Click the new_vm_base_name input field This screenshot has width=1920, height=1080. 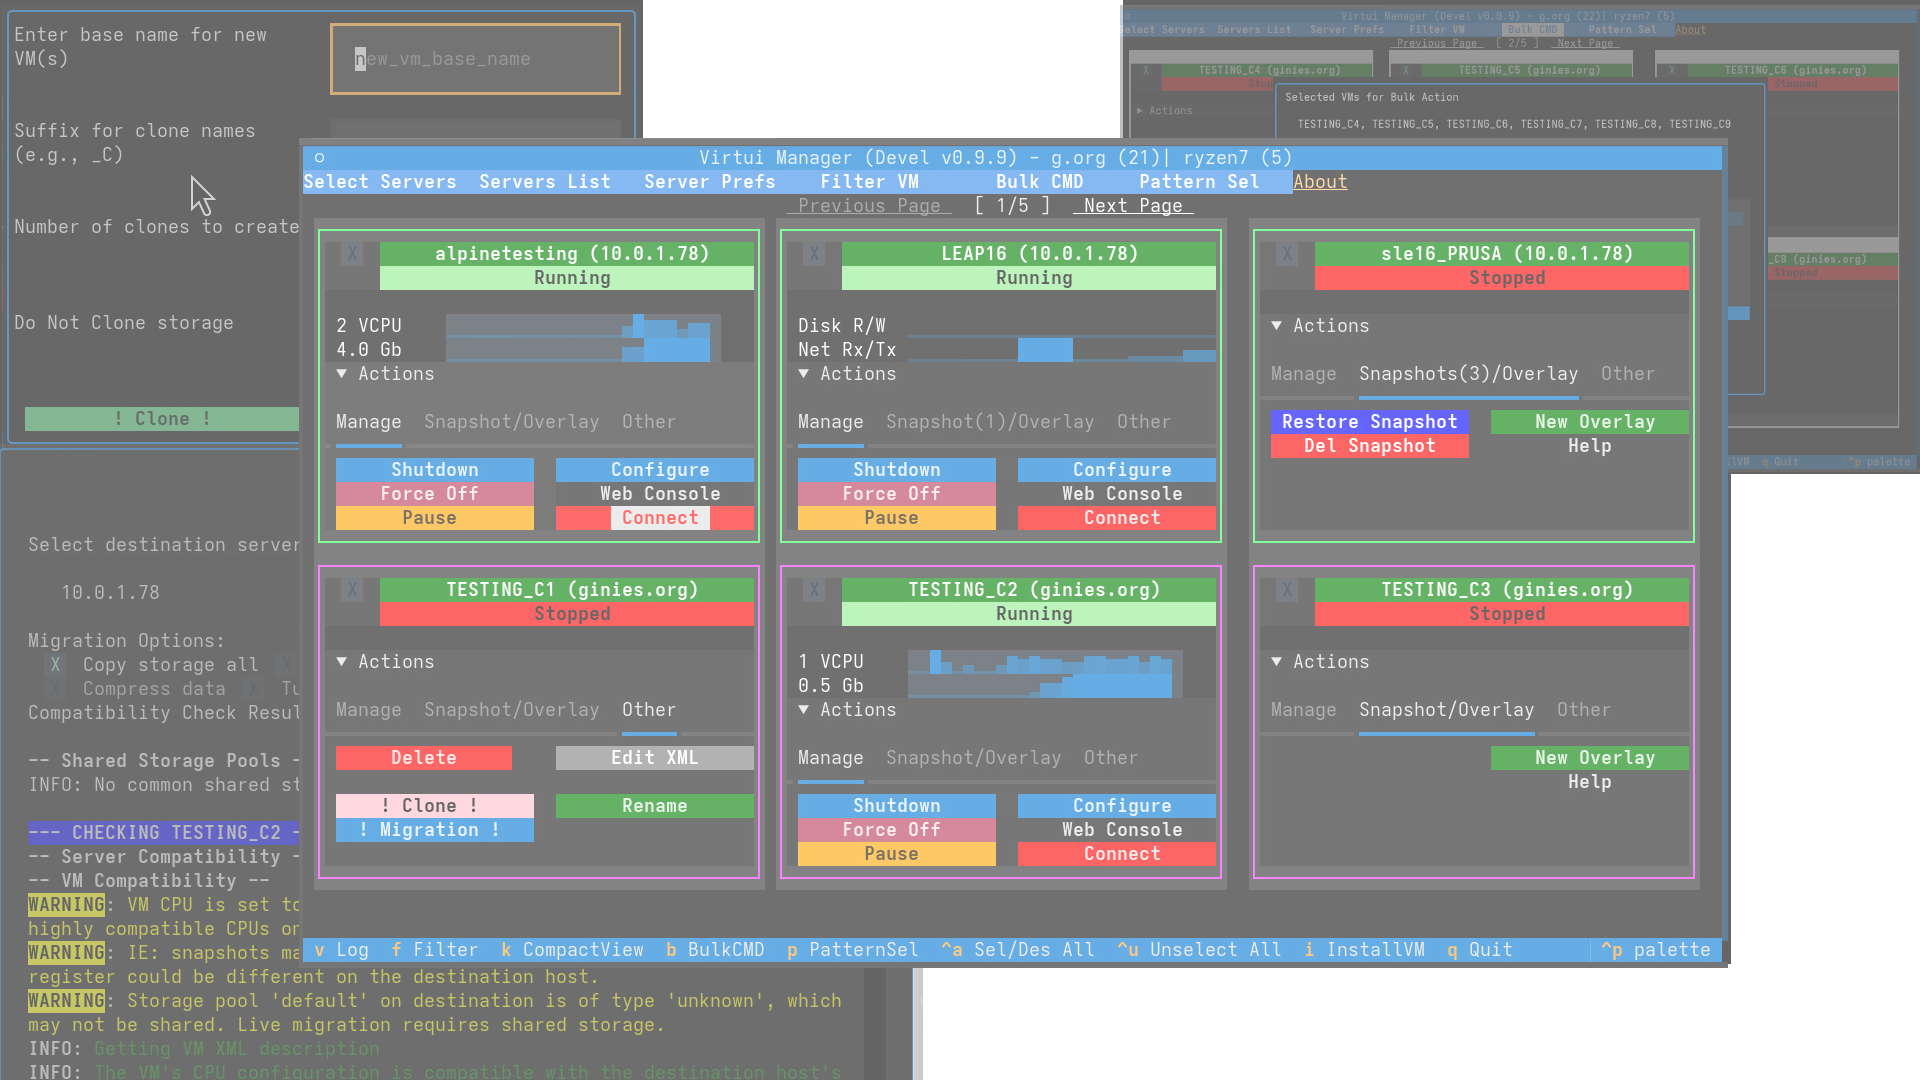474,58
